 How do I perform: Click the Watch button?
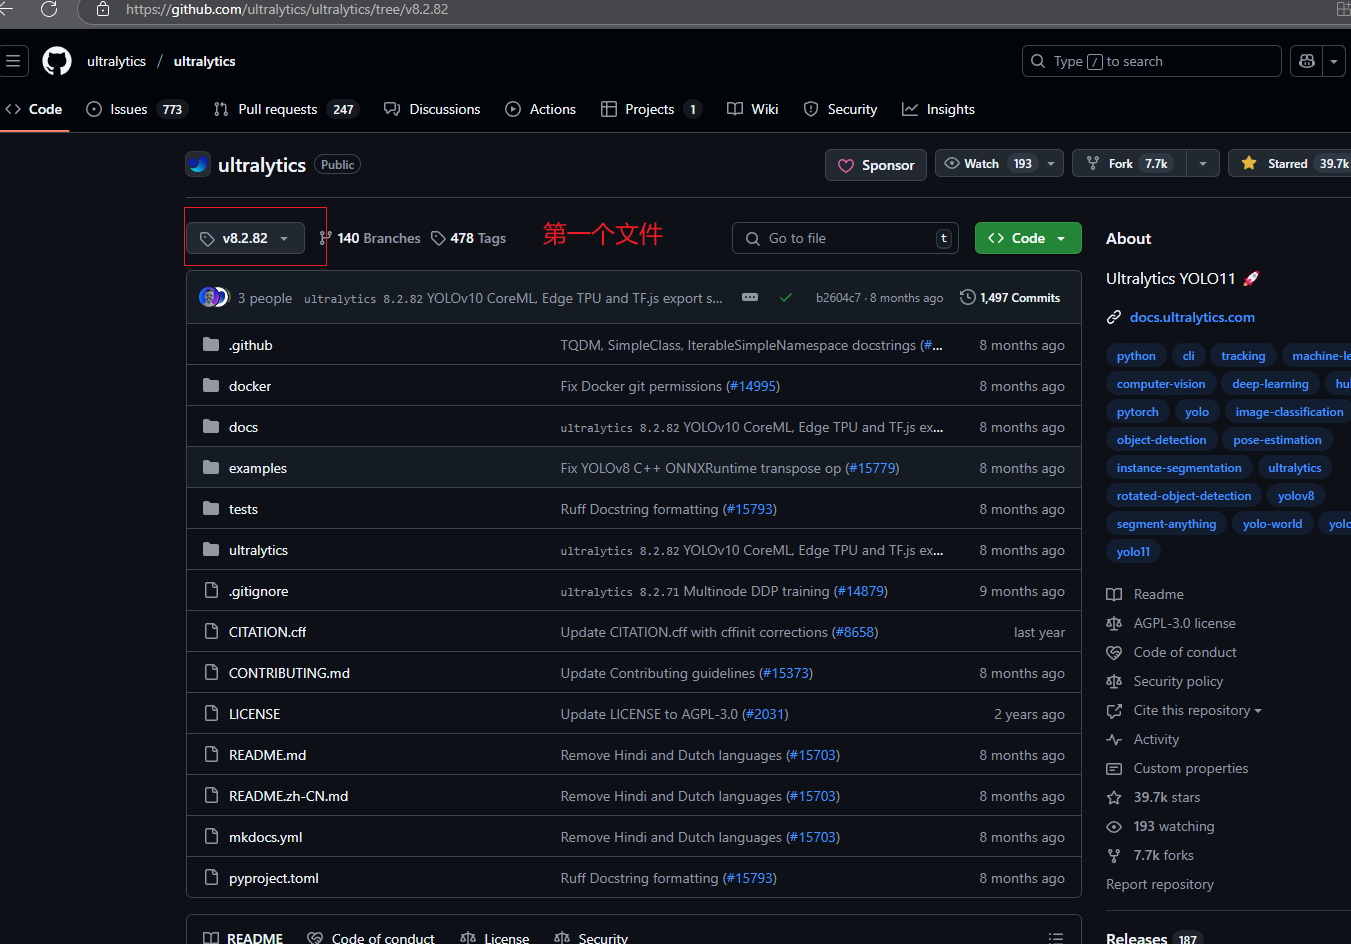[988, 163]
